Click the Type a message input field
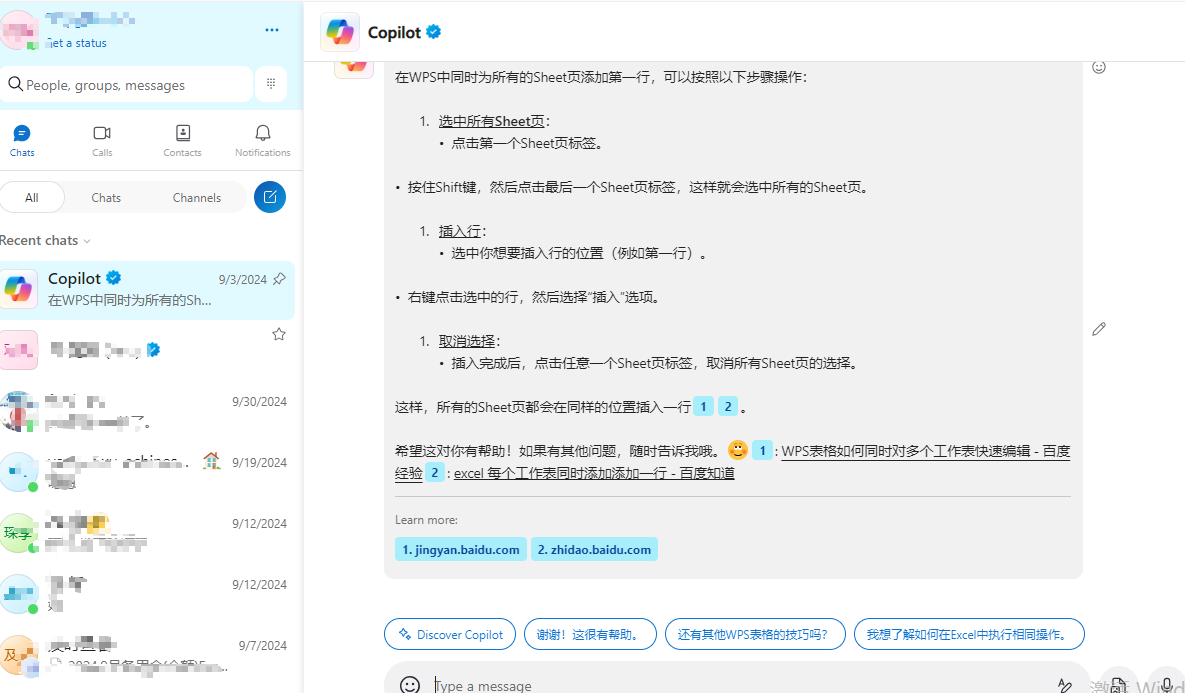This screenshot has width=1185, height=693. click(737, 685)
